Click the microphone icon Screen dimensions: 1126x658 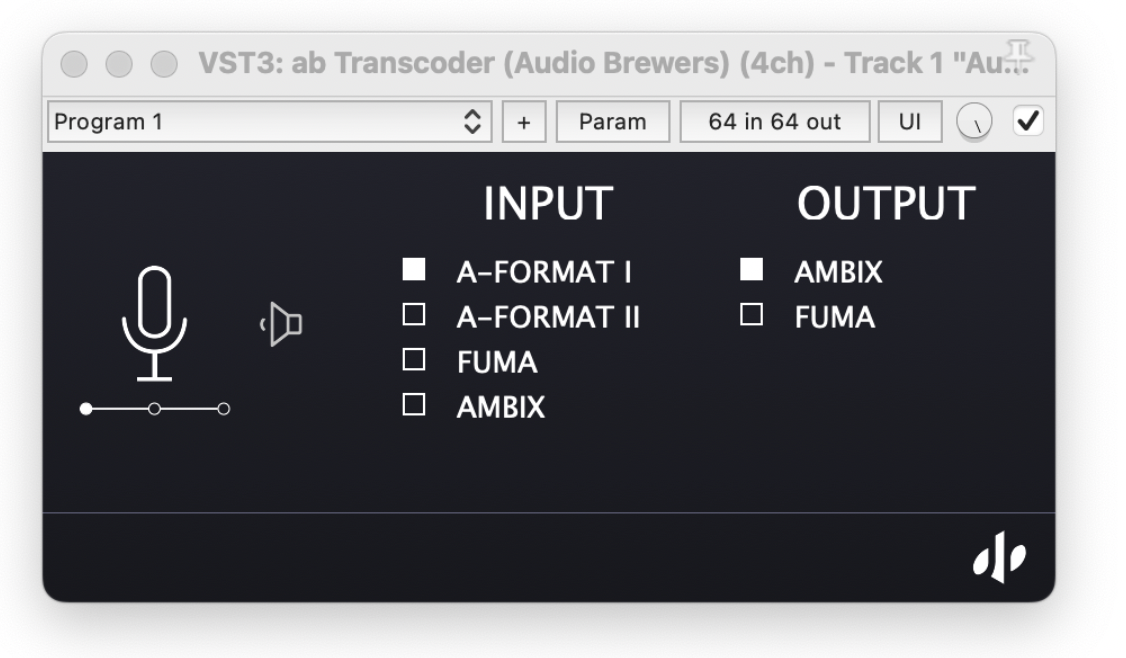pos(155,320)
